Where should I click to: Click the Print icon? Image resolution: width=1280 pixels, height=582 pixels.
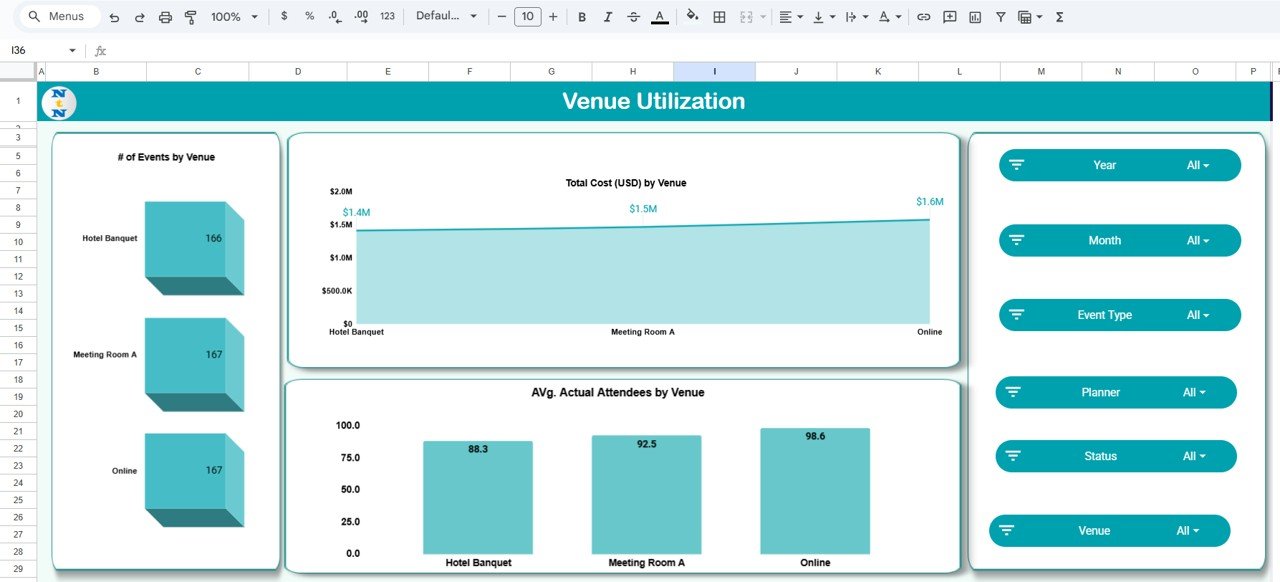[x=164, y=16]
